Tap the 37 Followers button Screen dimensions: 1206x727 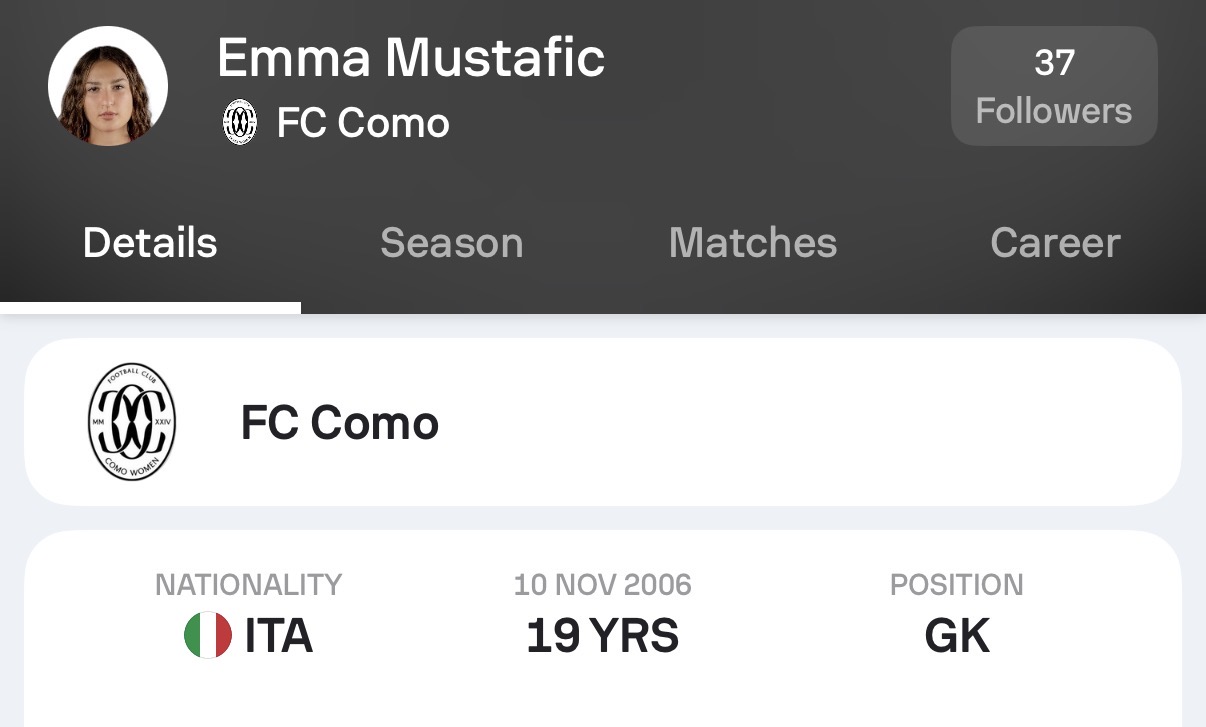(1053, 87)
